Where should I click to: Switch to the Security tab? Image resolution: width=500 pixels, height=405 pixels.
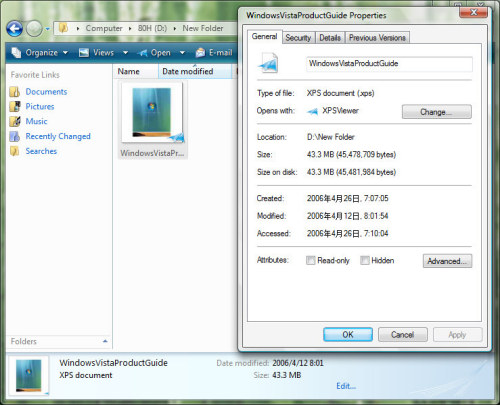(x=298, y=38)
